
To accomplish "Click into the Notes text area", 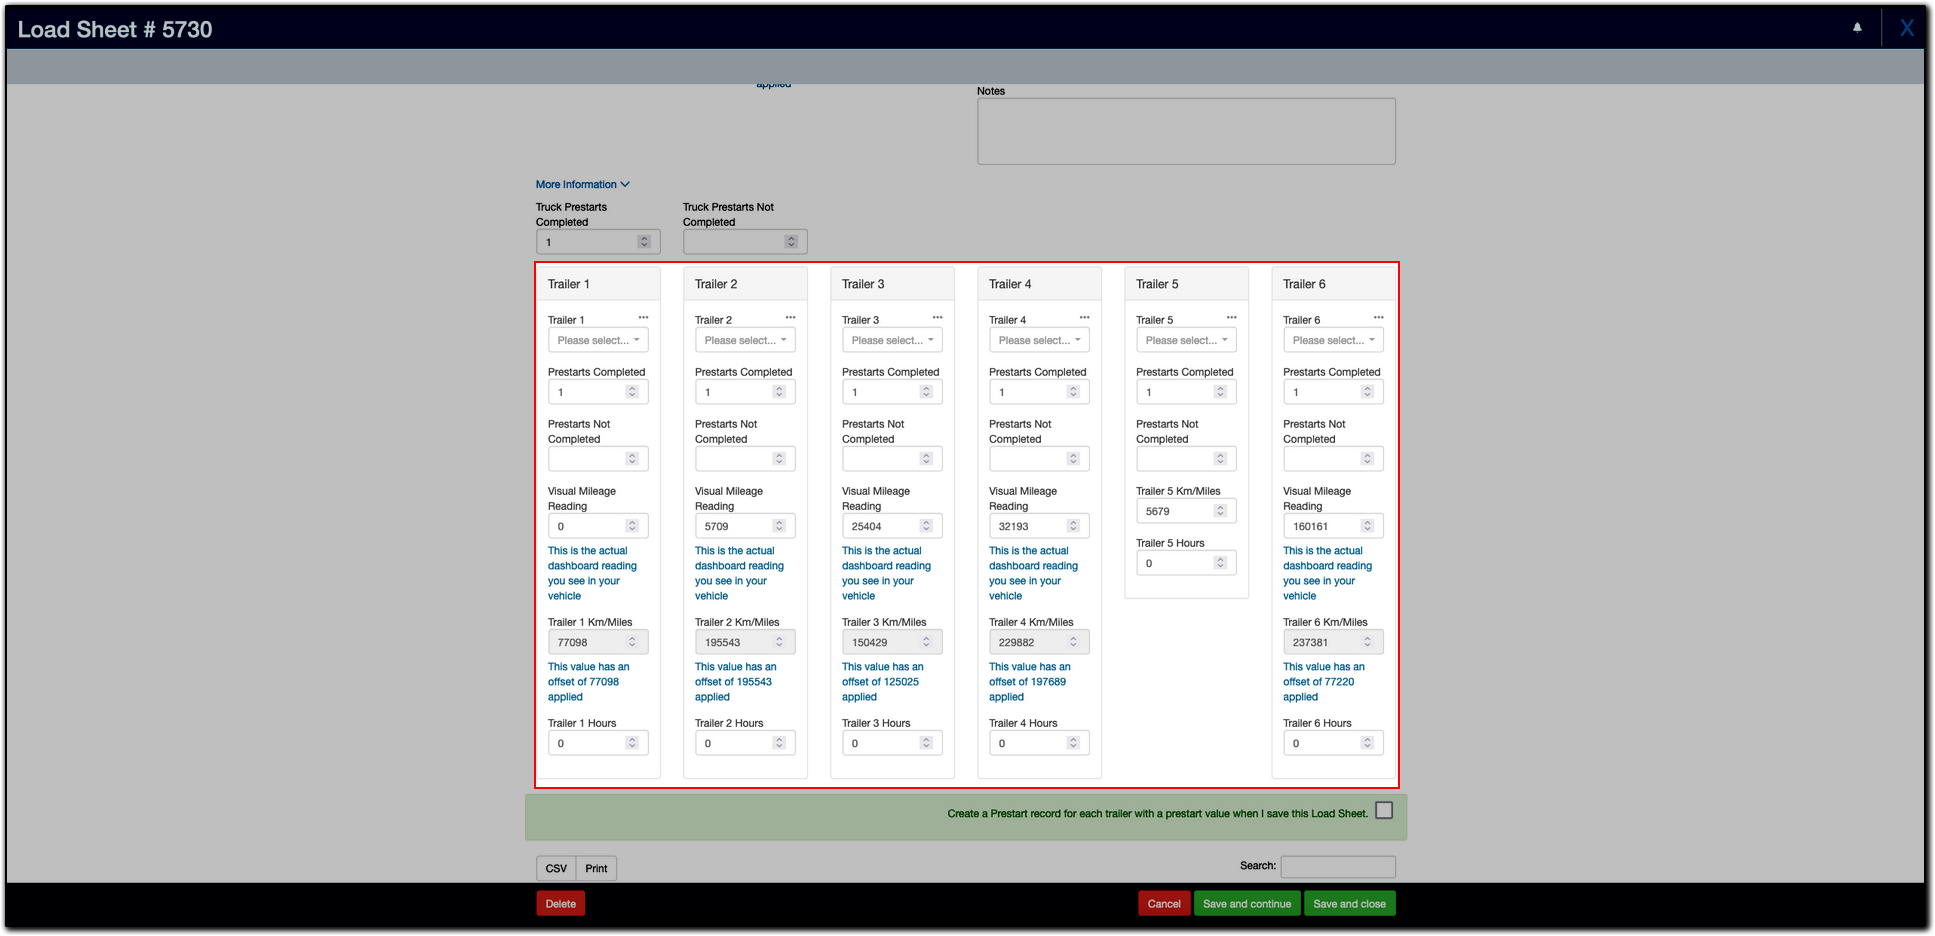I will [1186, 131].
